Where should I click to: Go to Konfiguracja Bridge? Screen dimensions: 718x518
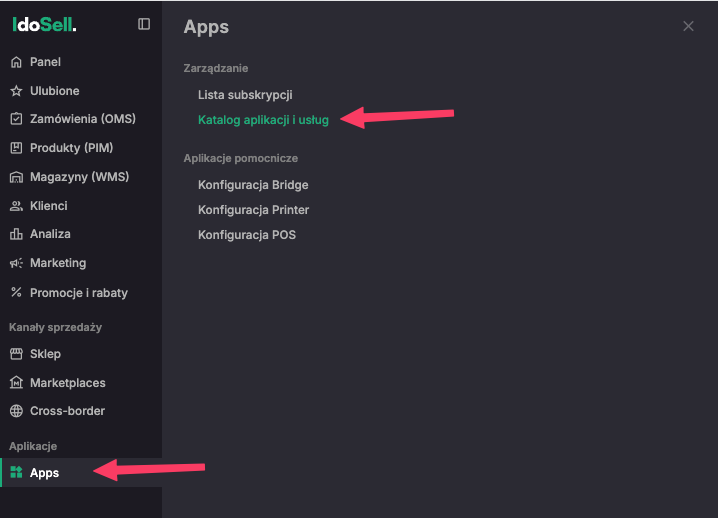pos(253,185)
